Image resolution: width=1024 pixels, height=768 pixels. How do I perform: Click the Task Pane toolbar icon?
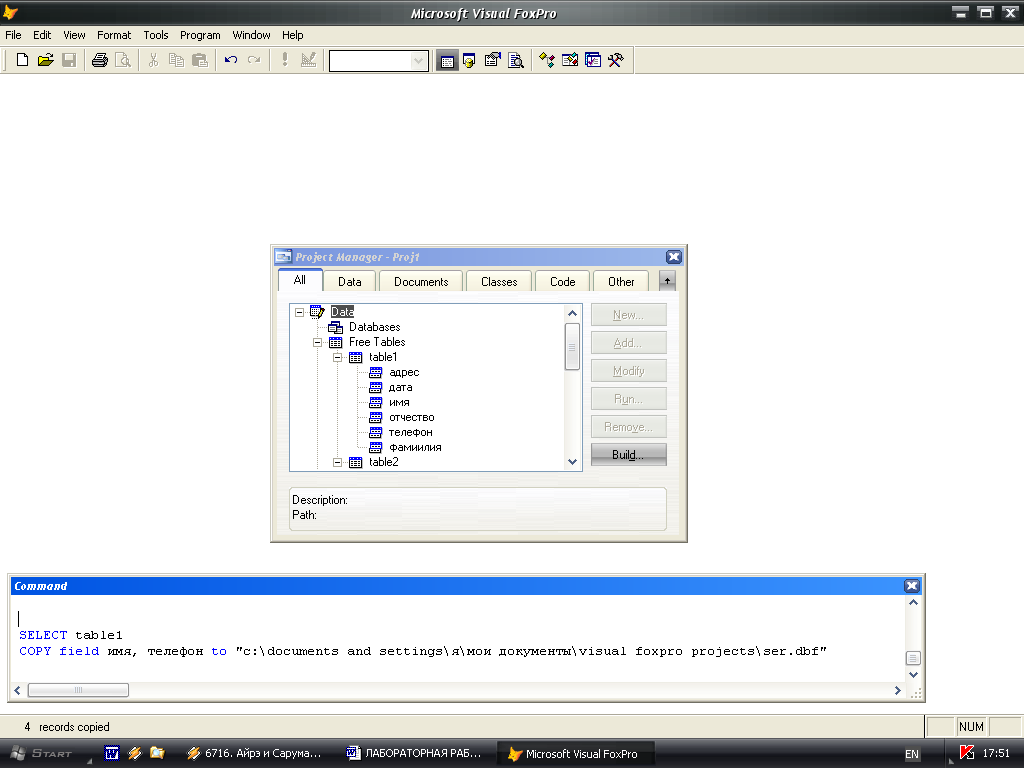[x=593, y=60]
